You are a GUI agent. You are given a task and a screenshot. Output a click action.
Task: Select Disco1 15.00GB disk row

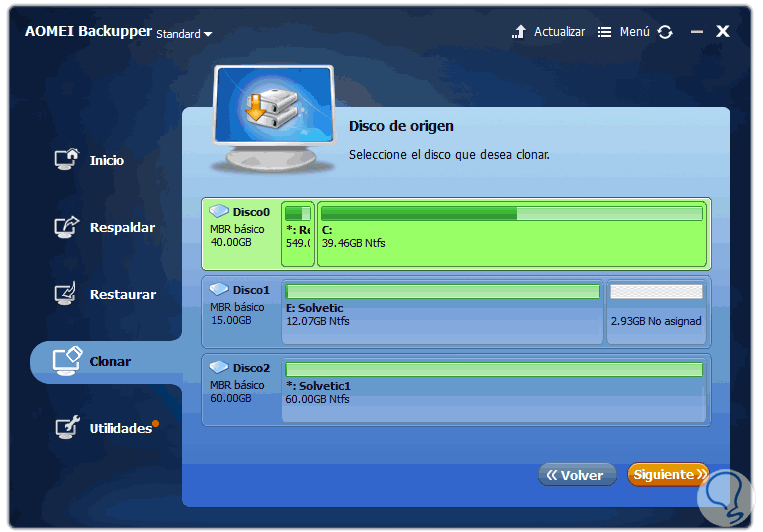click(456, 312)
